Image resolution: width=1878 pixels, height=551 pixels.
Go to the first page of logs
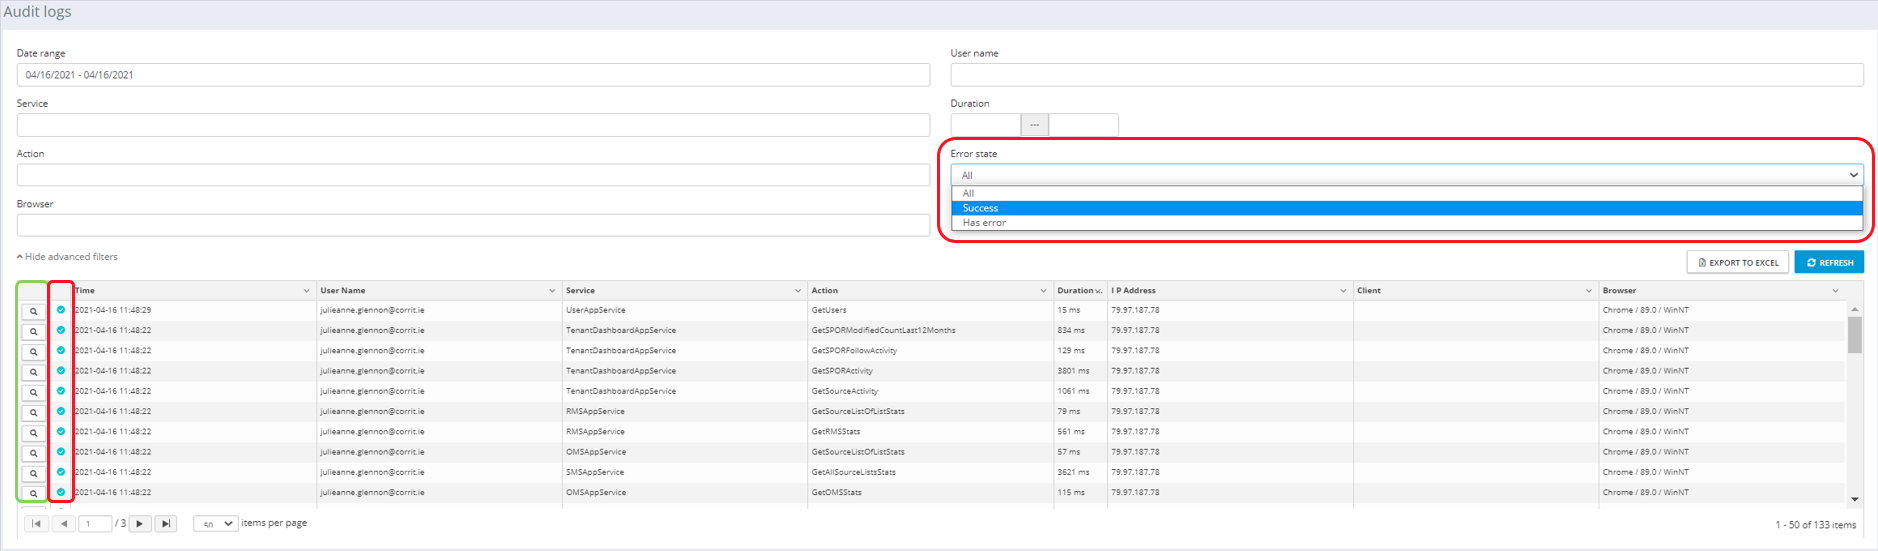click(36, 523)
